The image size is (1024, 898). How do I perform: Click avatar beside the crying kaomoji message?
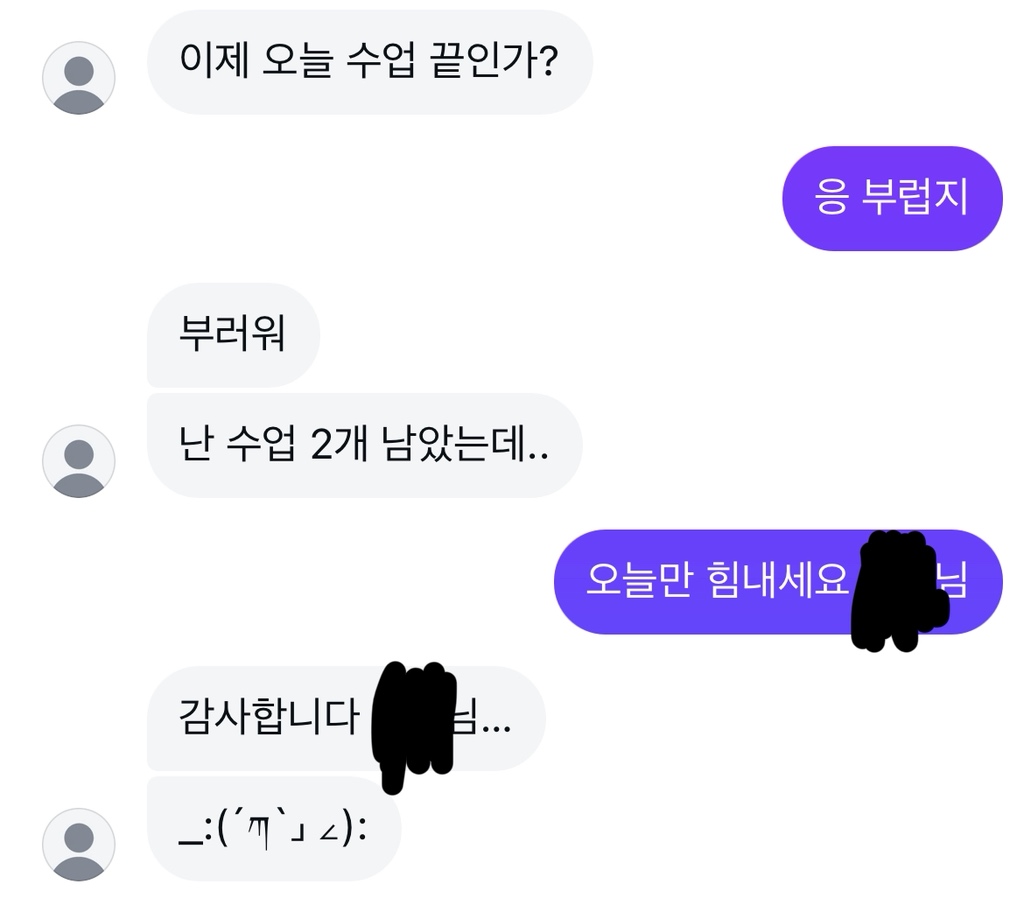click(79, 844)
